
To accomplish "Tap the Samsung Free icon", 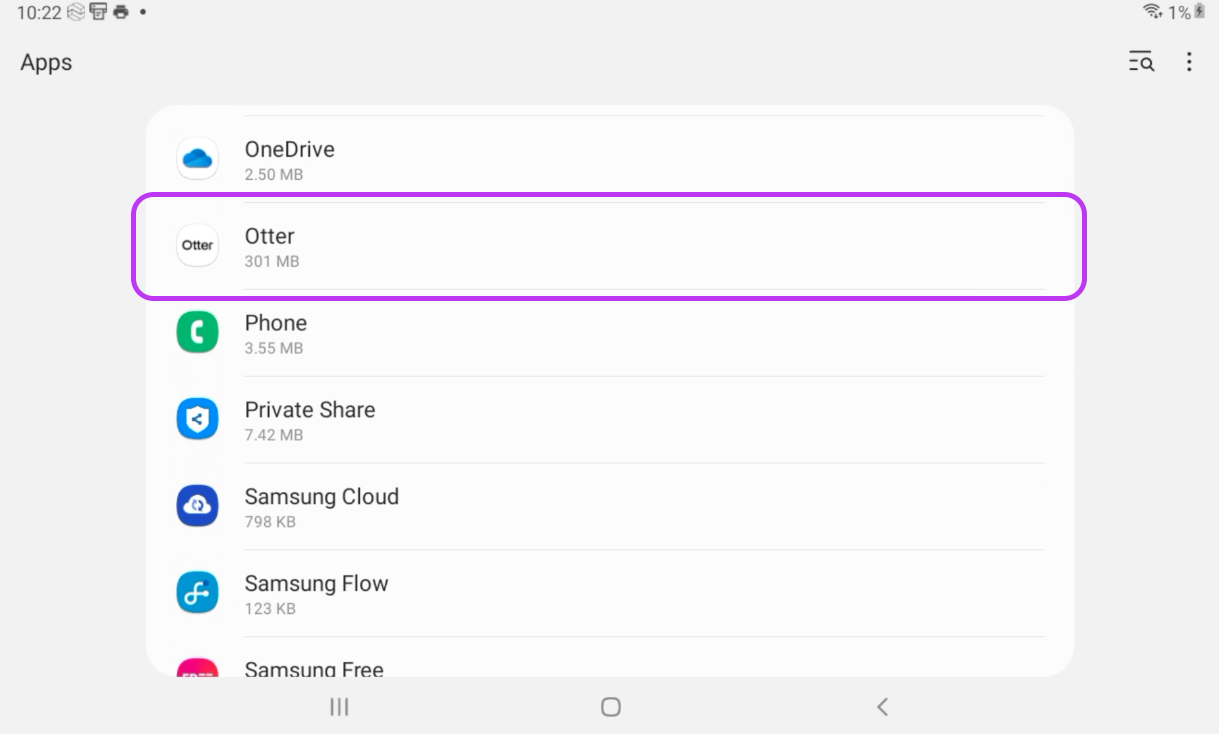I will click(198, 668).
